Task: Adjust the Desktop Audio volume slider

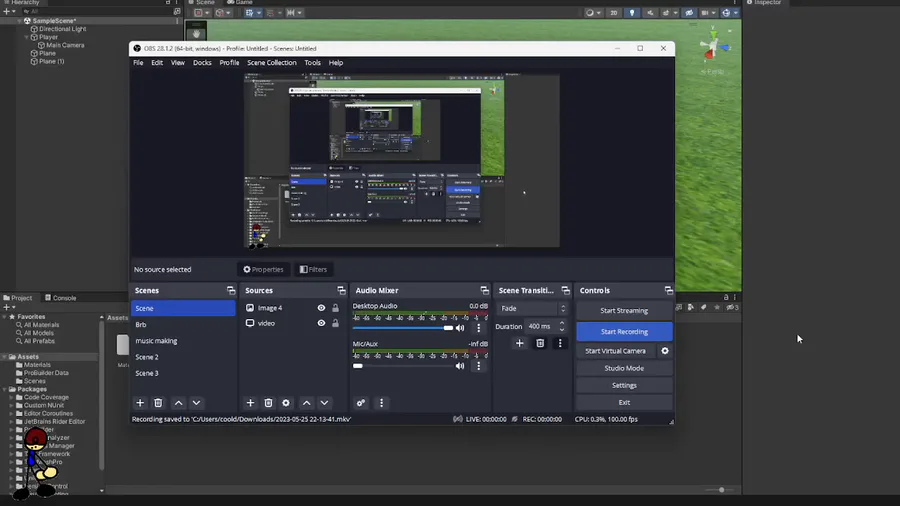Action: 447,328
